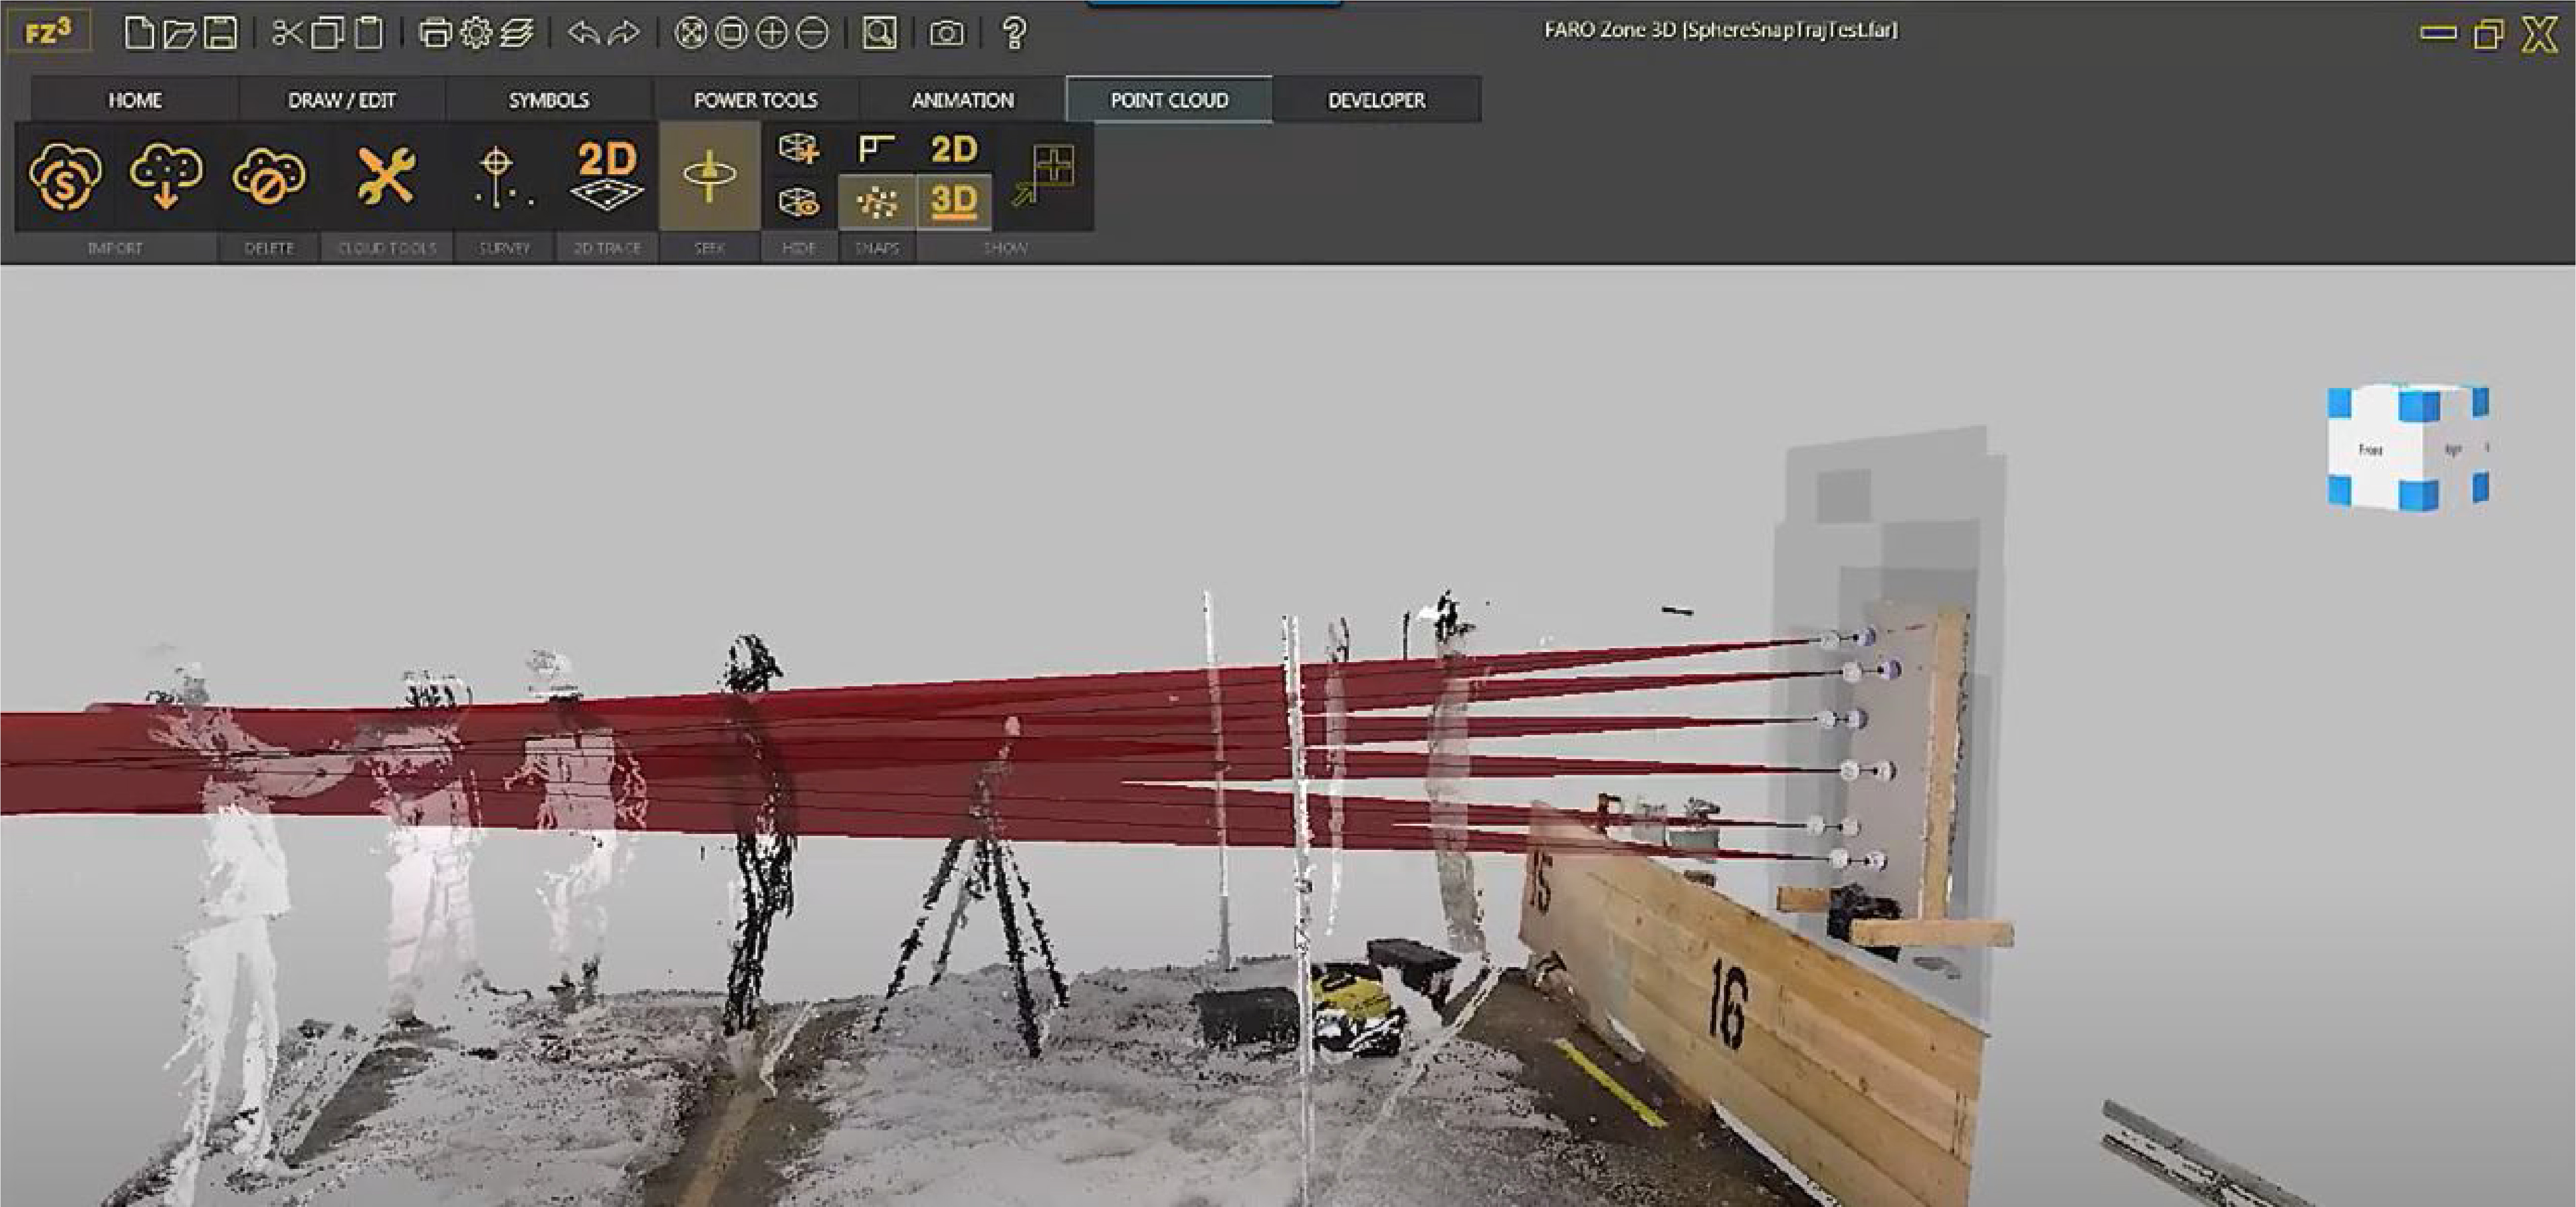Open the FZ3 application menu logo
The image size is (2576, 1207).
point(49,31)
